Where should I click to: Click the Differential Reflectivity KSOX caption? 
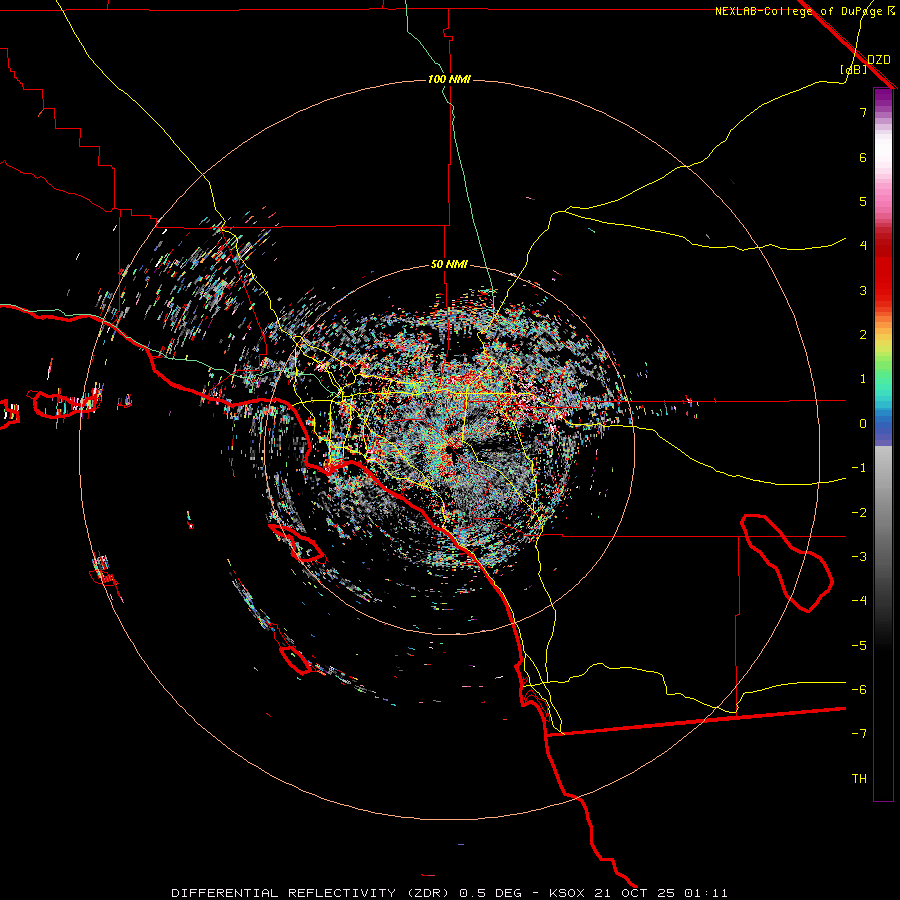coord(449,893)
